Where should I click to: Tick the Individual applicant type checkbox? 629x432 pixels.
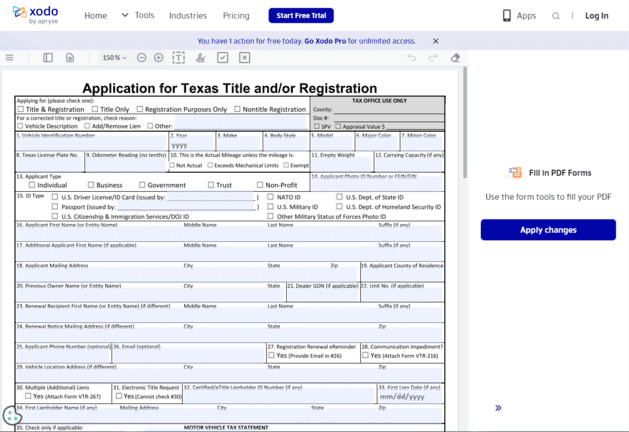coord(32,185)
